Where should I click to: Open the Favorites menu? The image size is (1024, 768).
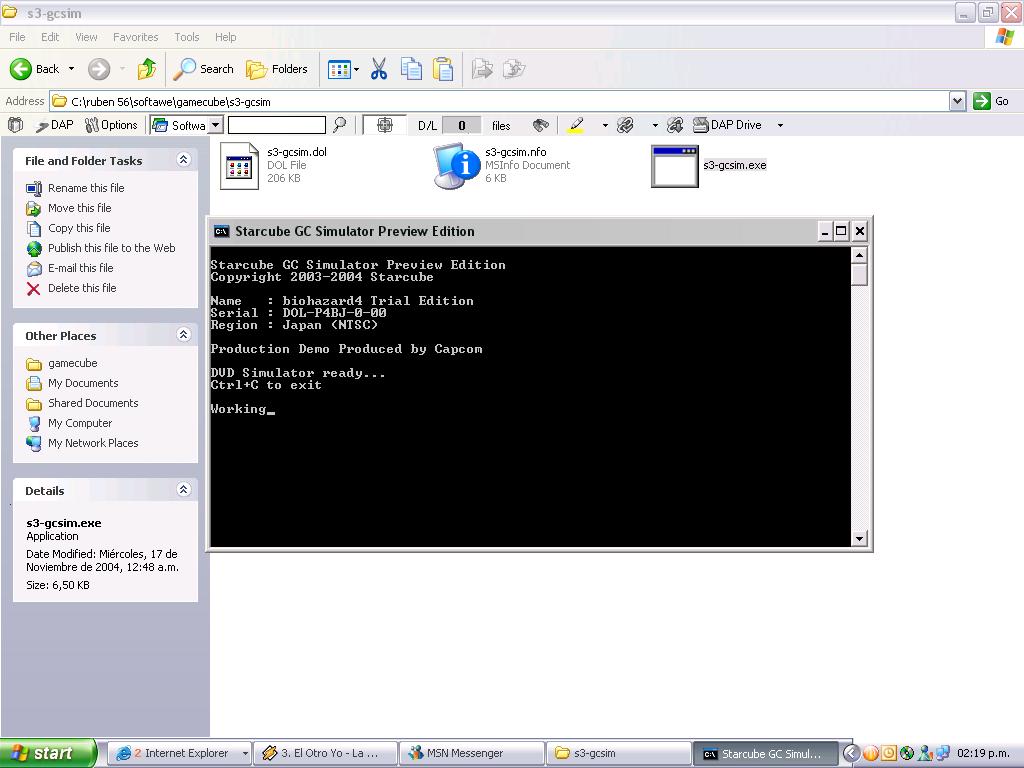[x=135, y=37]
